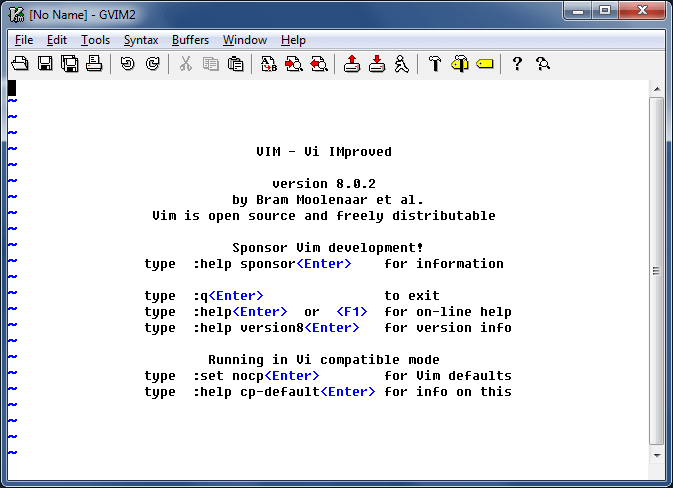Image resolution: width=673 pixels, height=488 pixels.
Task: Click ':set nocp<Enter>' text
Action: (256, 376)
